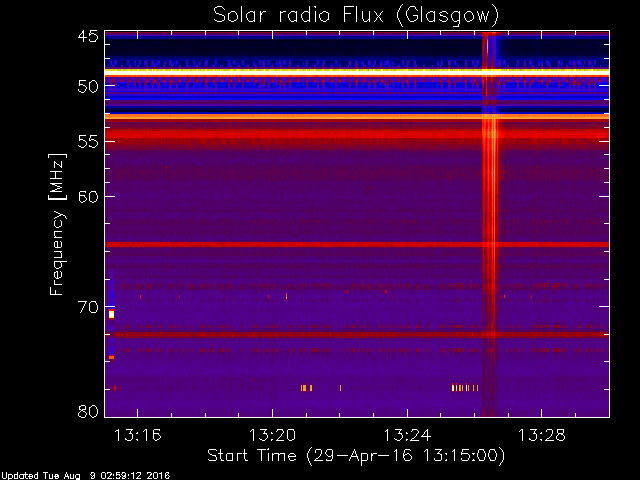The image size is (640, 480).
Task: Click the 13:24 time tick label
Action: point(407,435)
